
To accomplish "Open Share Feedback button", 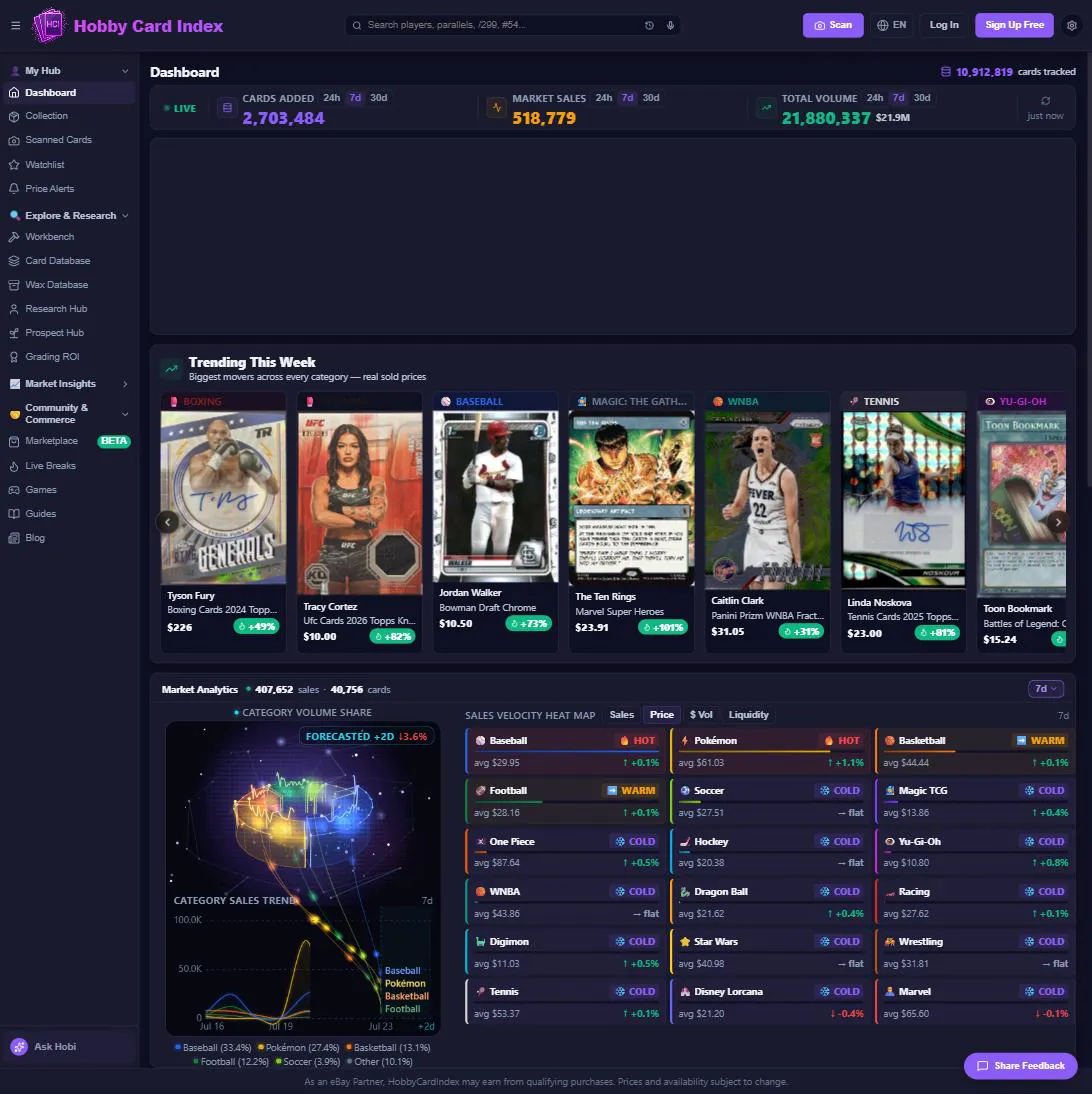I will tap(1020, 1066).
